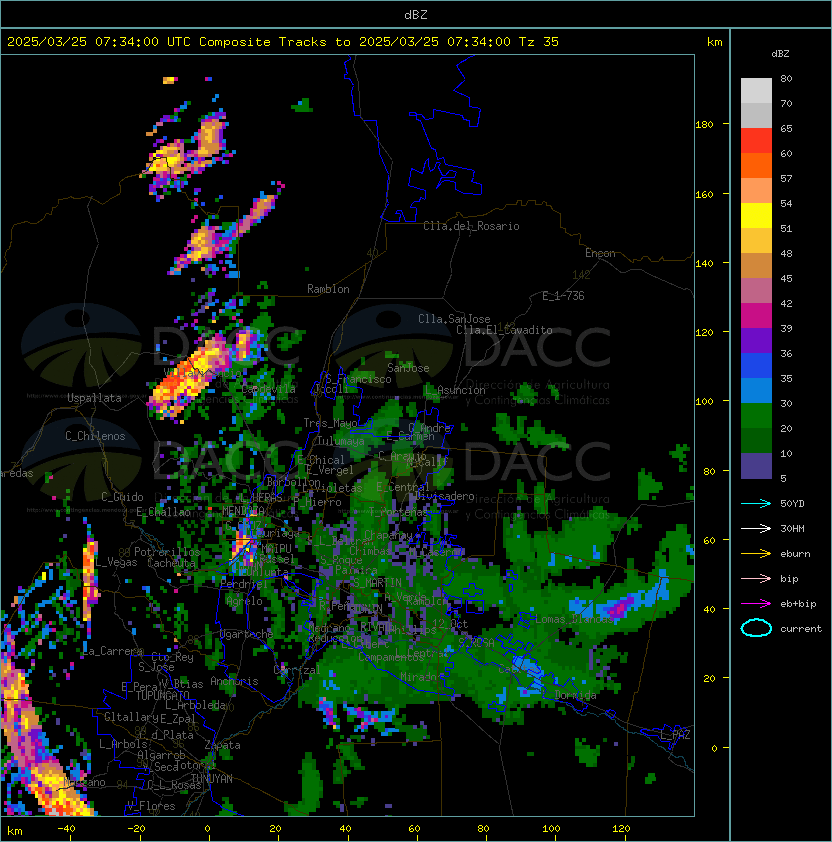The width and height of the screenshot is (832, 842).
Task: Click the 'Ugarteche' map label
Action: 247,634
